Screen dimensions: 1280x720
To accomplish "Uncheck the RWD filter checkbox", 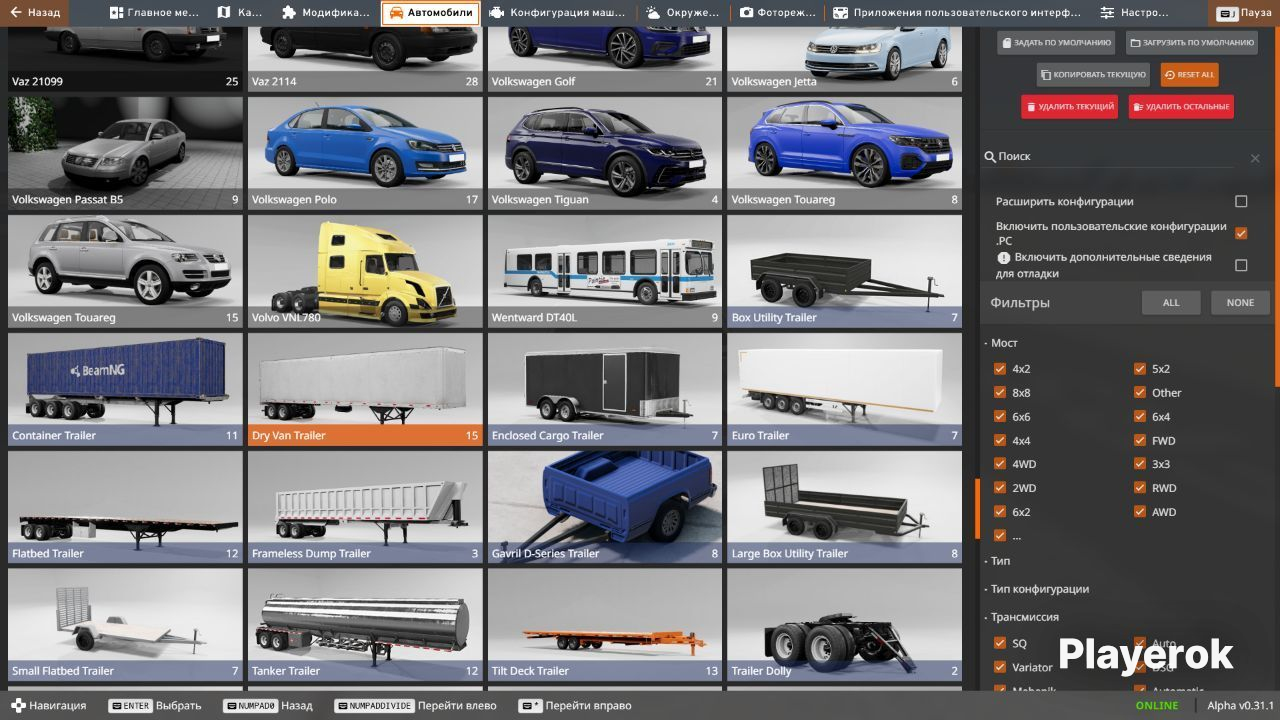I will (1140, 488).
